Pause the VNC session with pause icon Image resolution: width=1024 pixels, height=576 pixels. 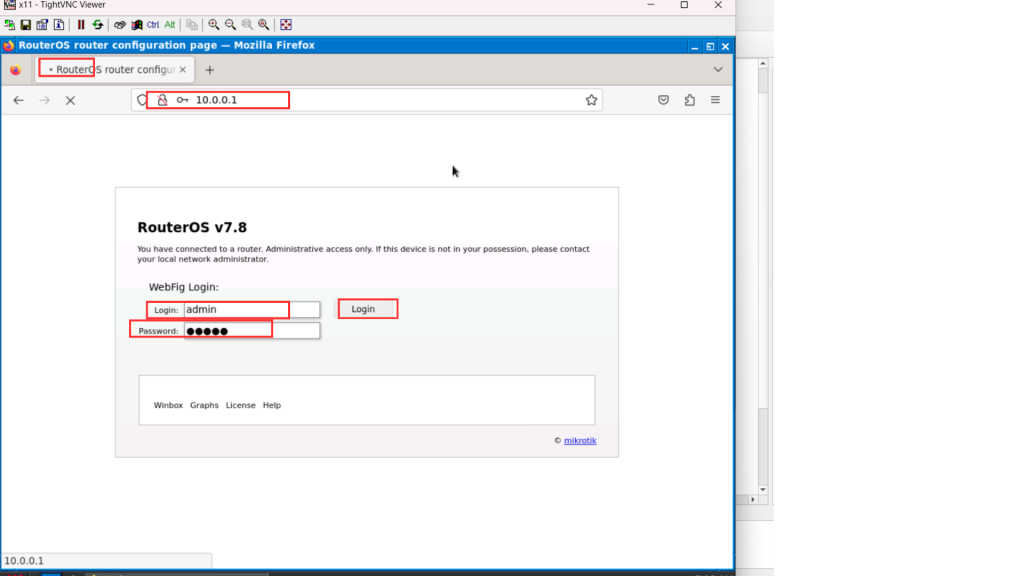click(81, 24)
